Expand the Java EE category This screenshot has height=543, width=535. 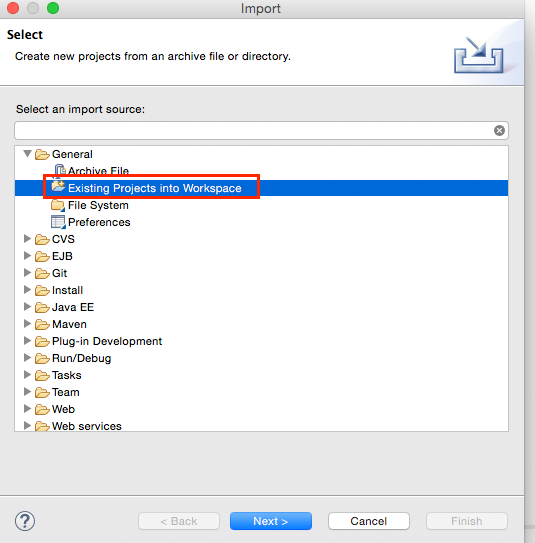coord(27,306)
